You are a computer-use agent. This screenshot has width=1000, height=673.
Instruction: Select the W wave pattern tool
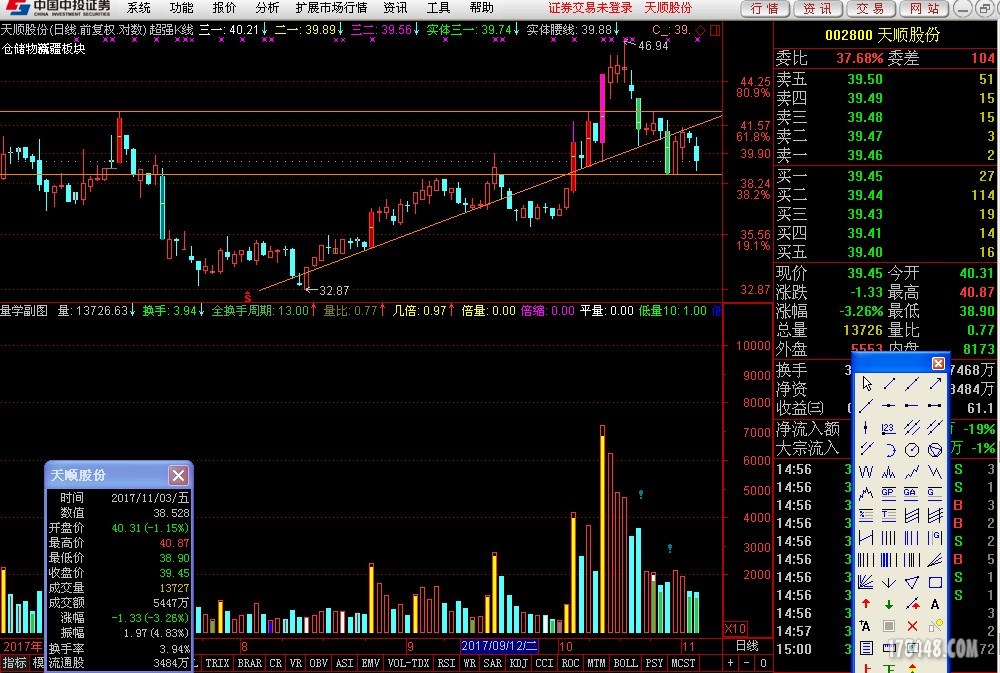pyautogui.click(x=866, y=472)
